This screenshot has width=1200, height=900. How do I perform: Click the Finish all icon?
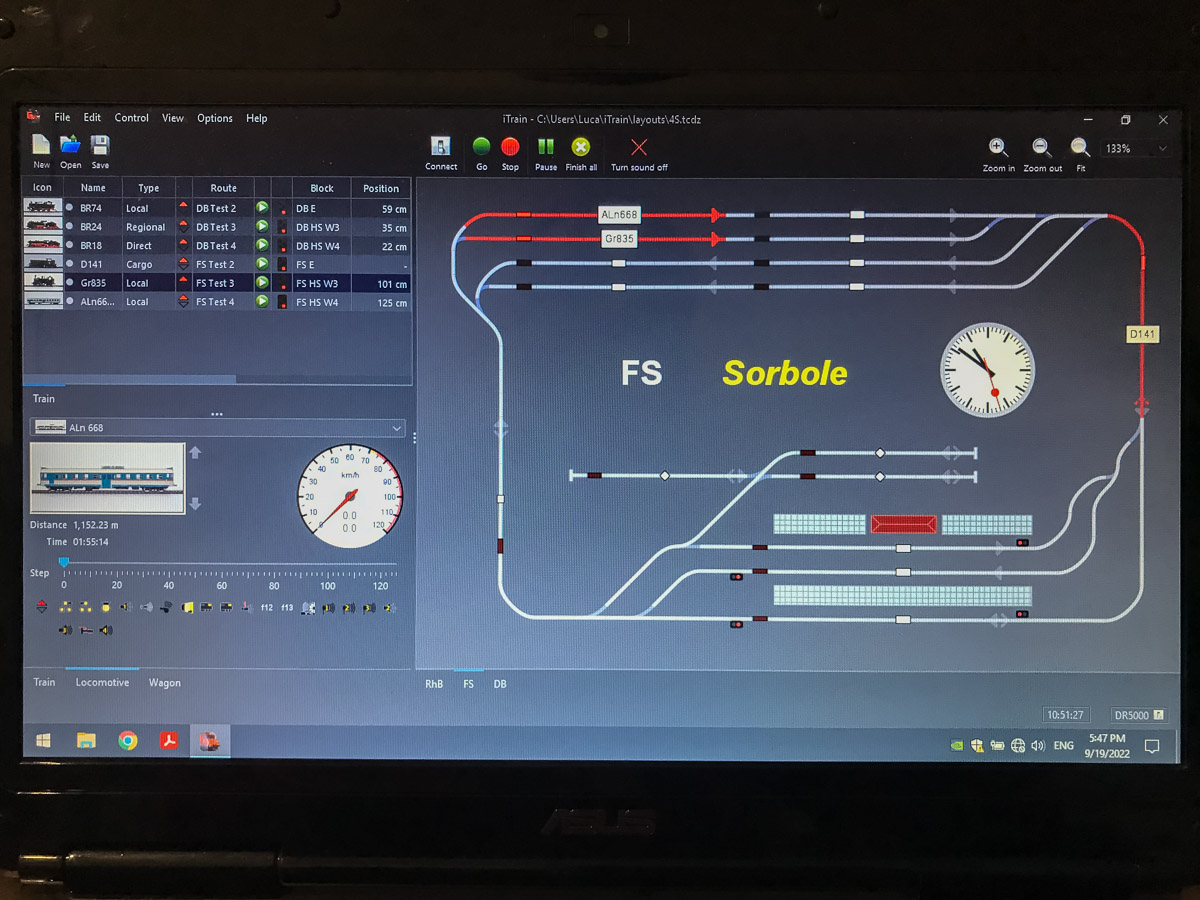point(581,147)
